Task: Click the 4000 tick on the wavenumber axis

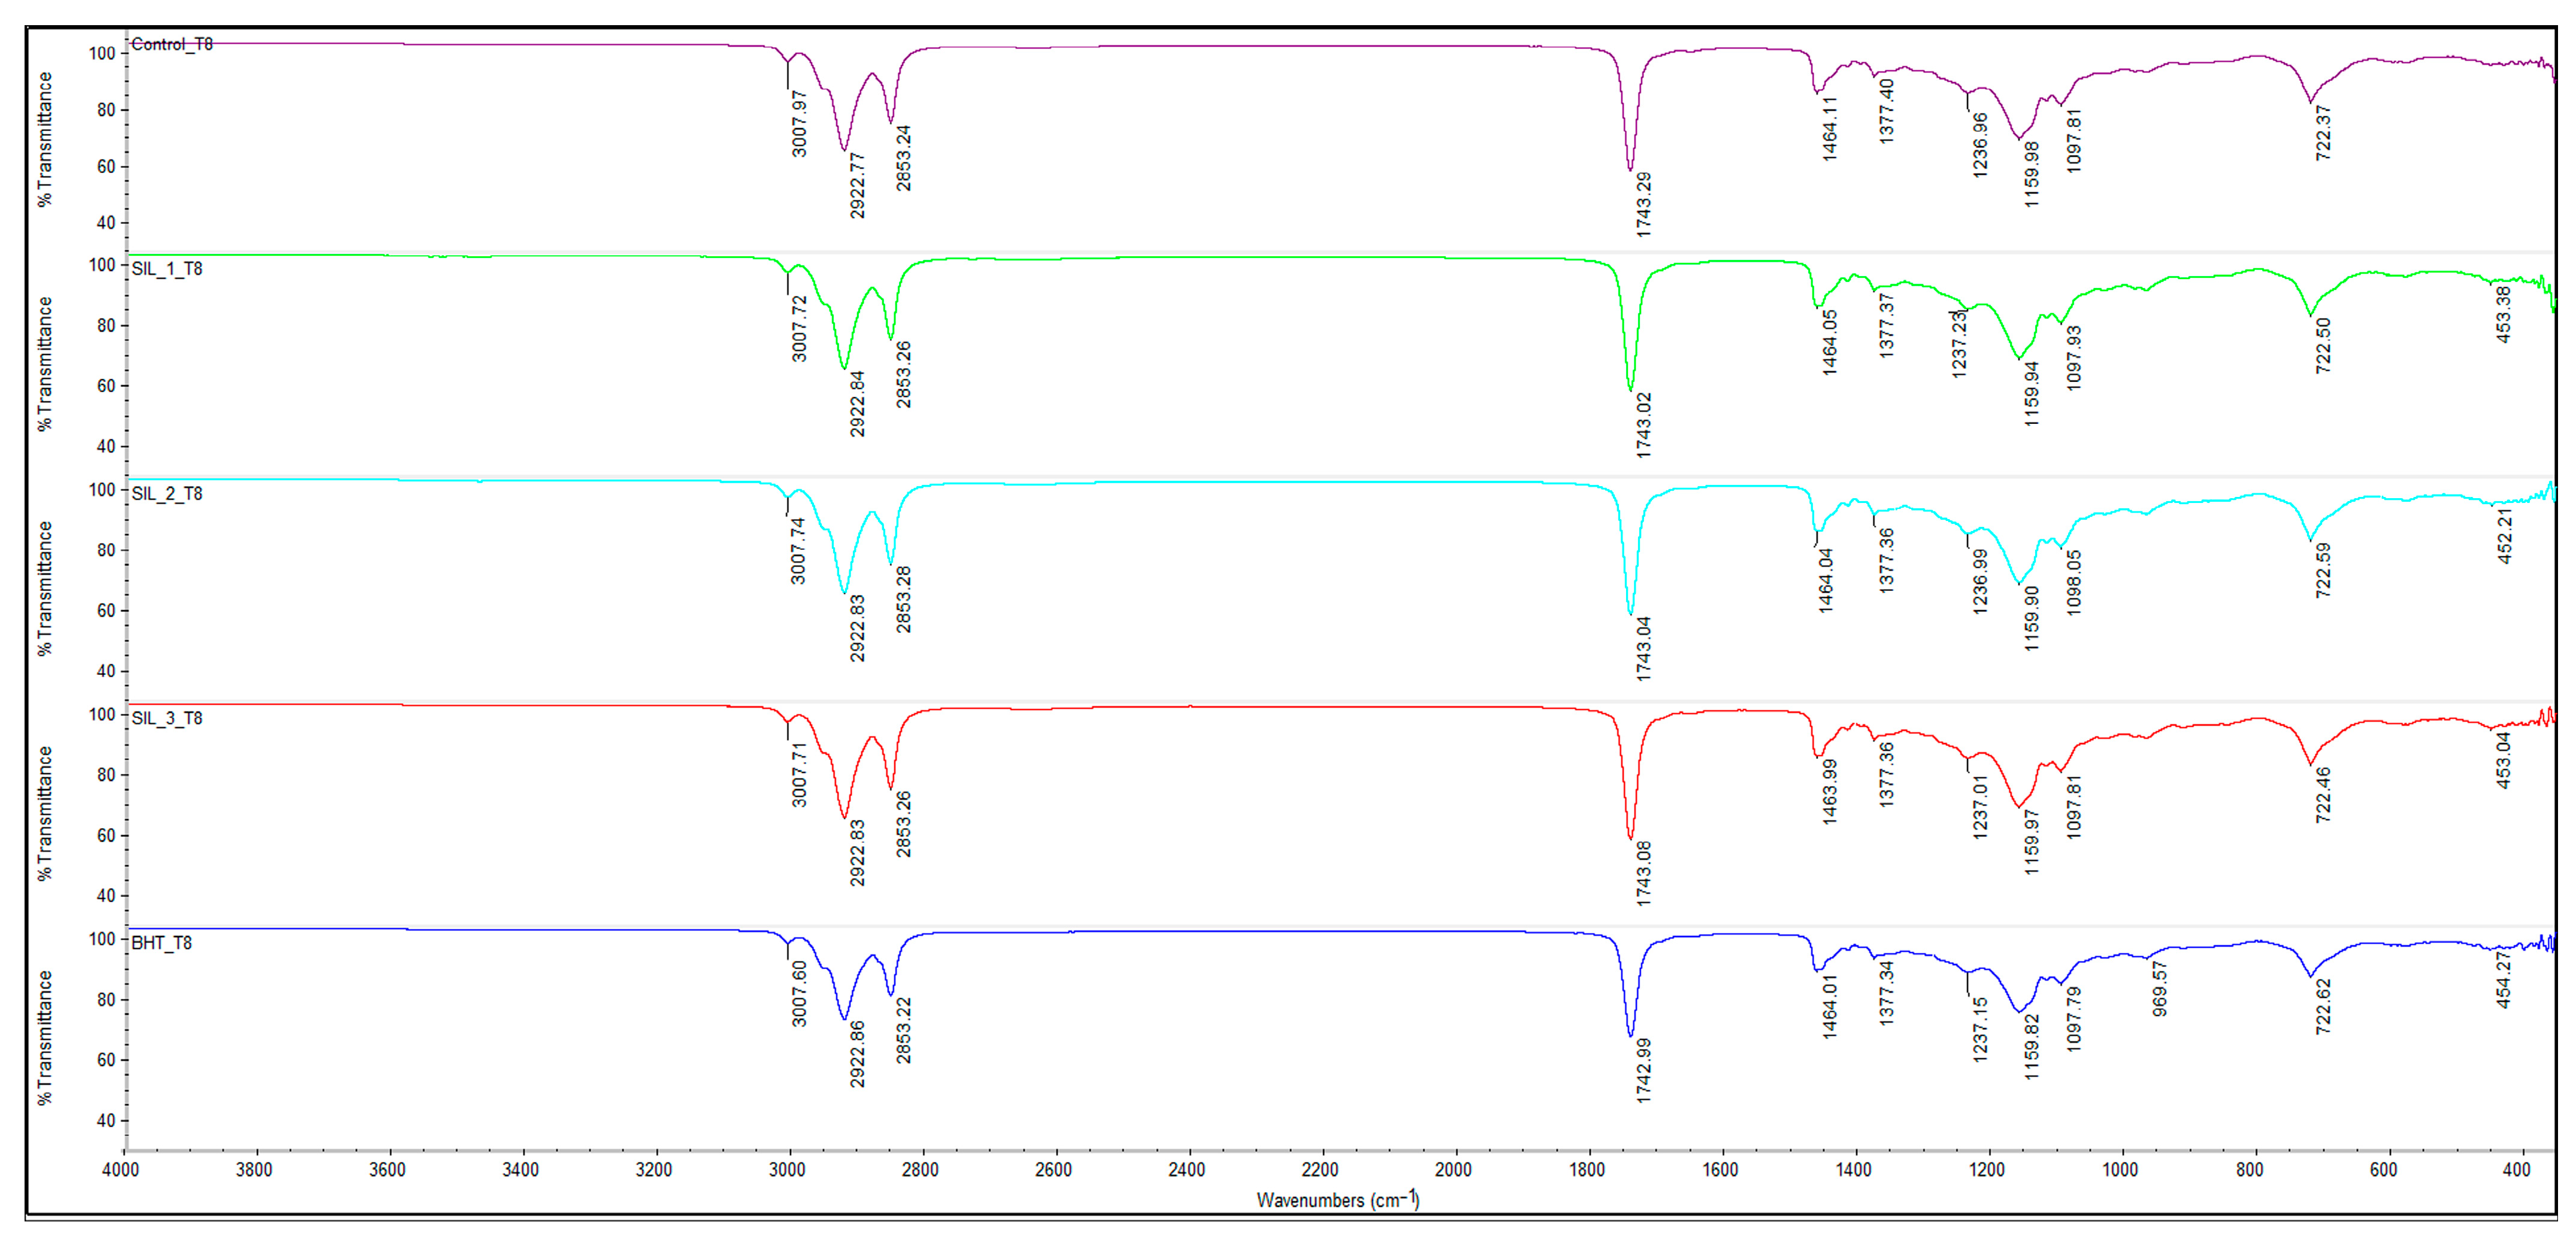Action: [x=120, y=1169]
